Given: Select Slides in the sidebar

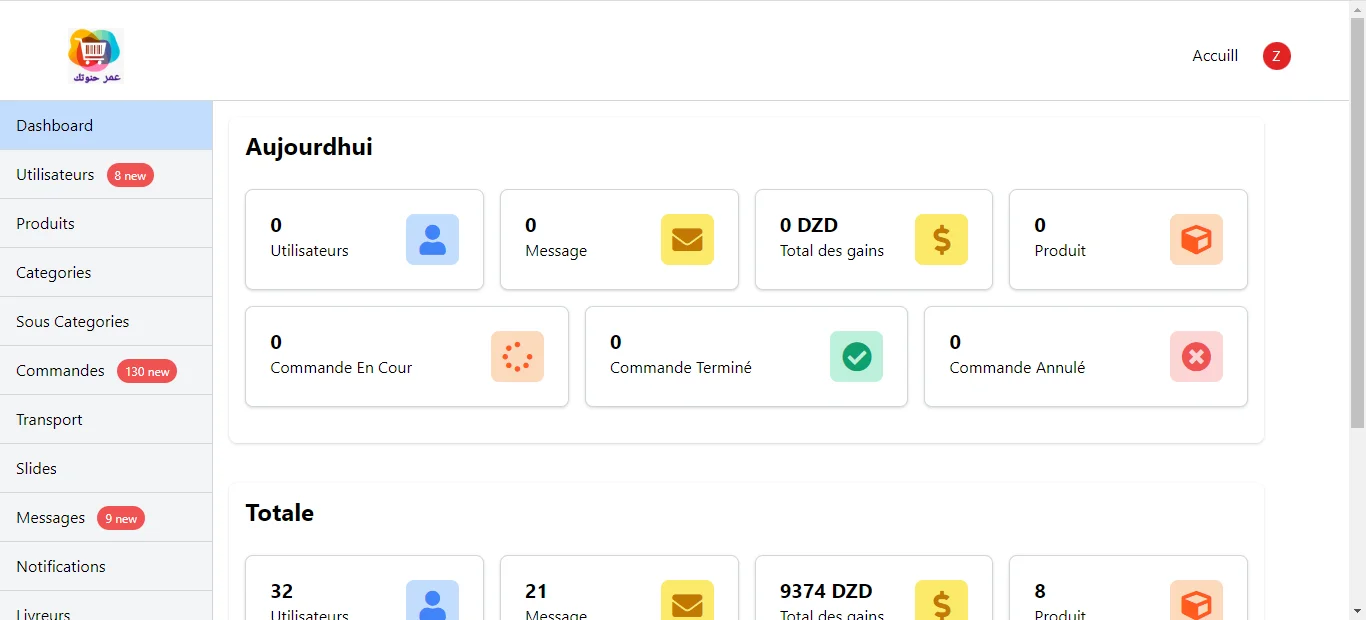Looking at the screenshot, I should coord(106,469).
